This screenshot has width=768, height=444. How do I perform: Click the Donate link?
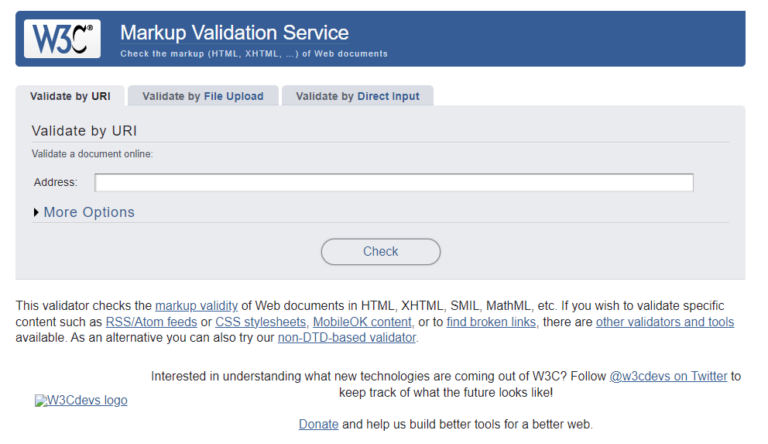click(319, 424)
